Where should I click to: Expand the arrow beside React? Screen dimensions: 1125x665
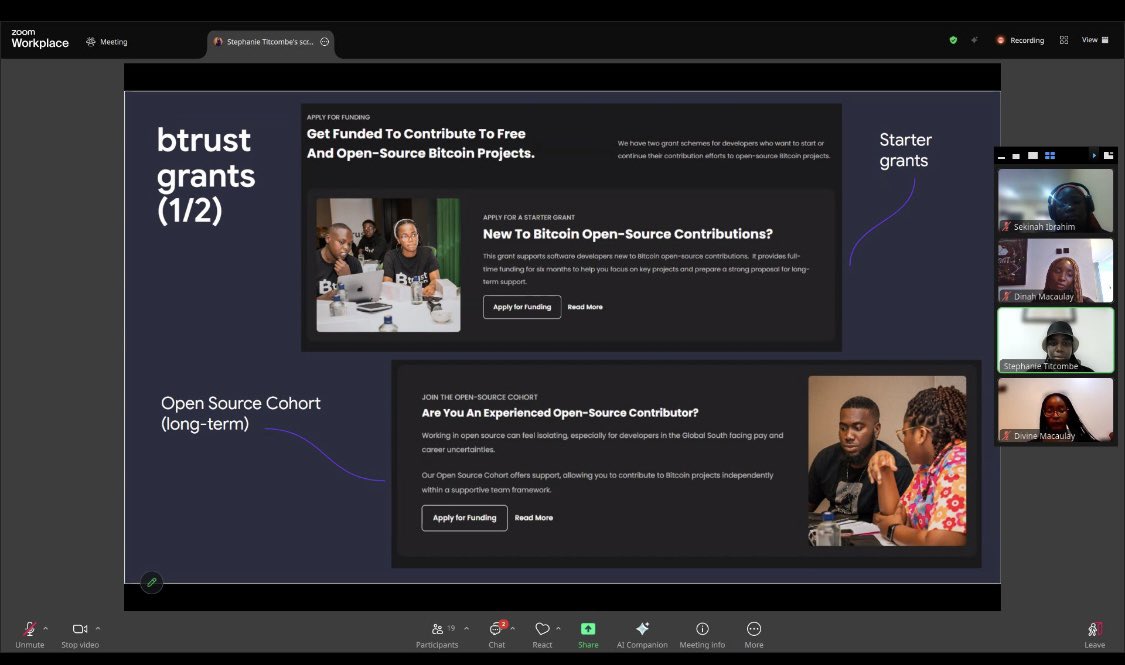pyautogui.click(x=558, y=628)
